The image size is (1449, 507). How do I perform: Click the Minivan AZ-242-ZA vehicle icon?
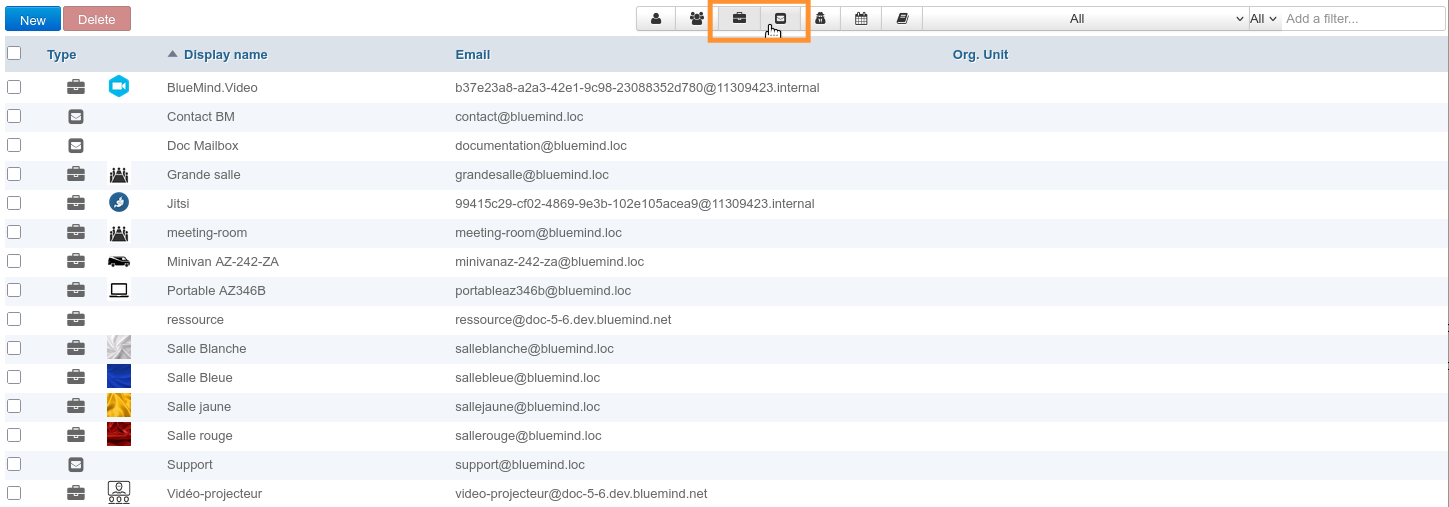[x=119, y=261]
